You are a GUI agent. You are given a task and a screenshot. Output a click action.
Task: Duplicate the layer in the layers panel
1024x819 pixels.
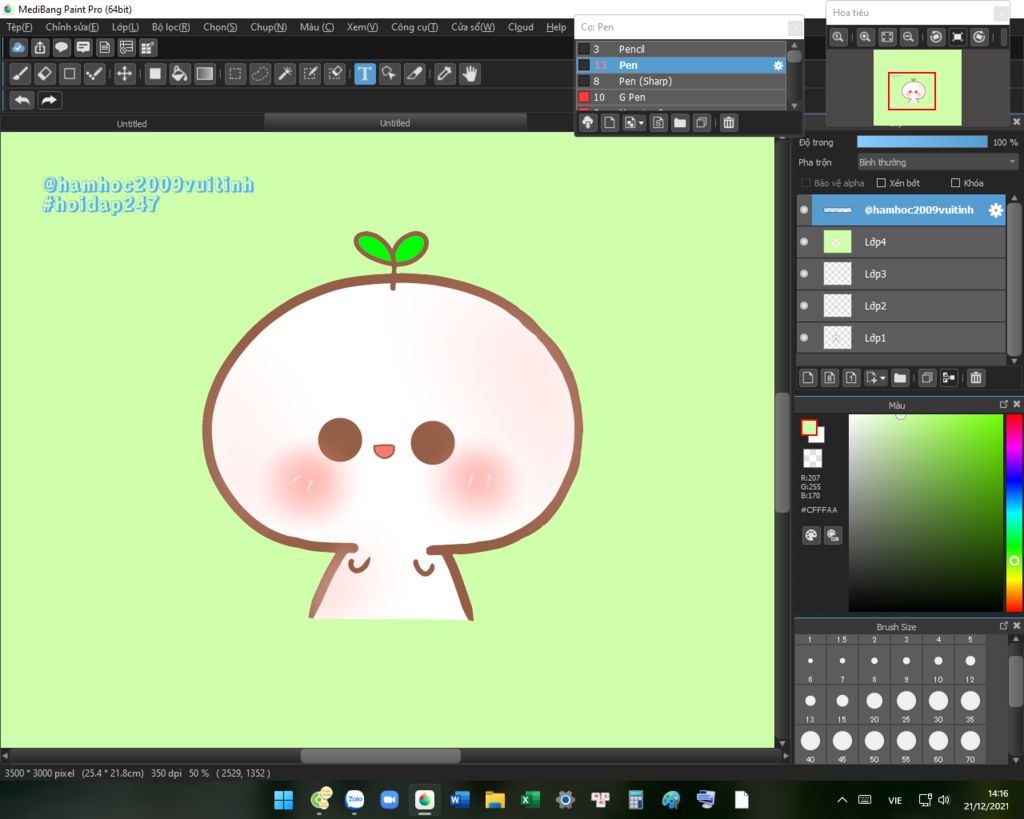tap(927, 377)
